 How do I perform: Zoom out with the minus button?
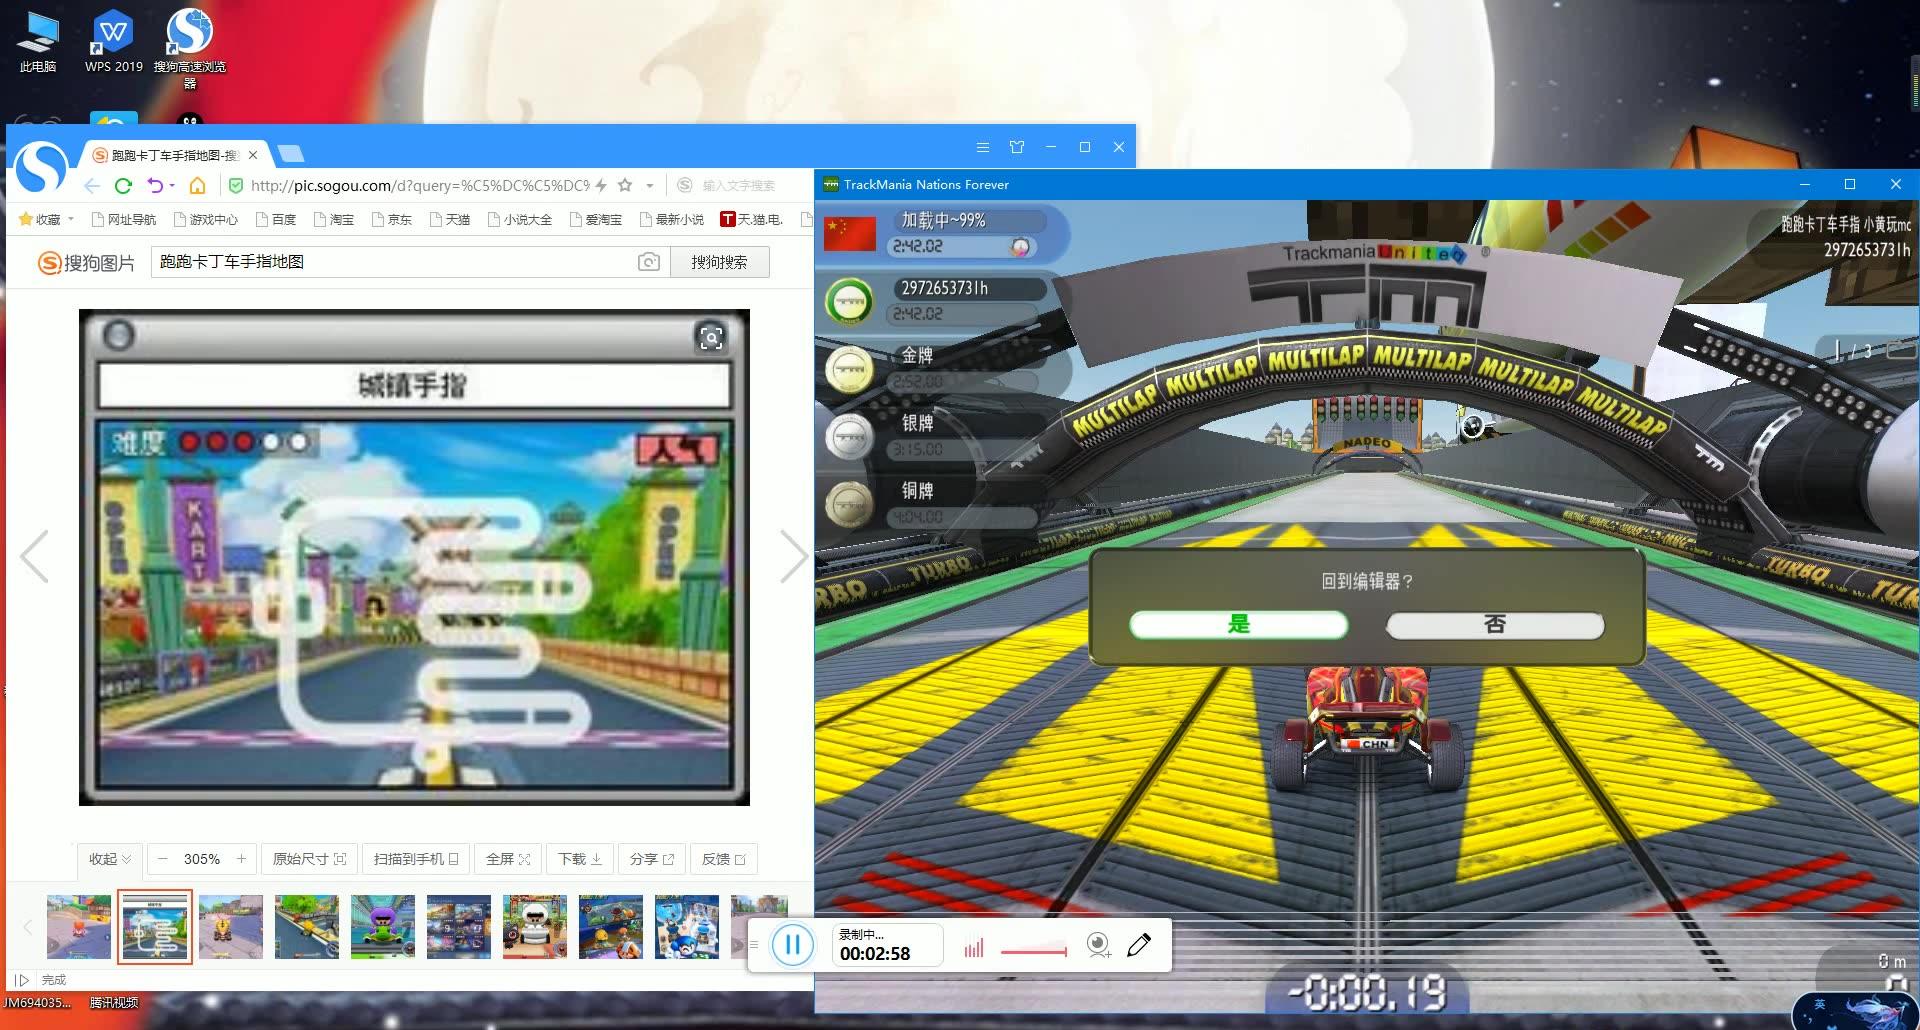coord(163,859)
